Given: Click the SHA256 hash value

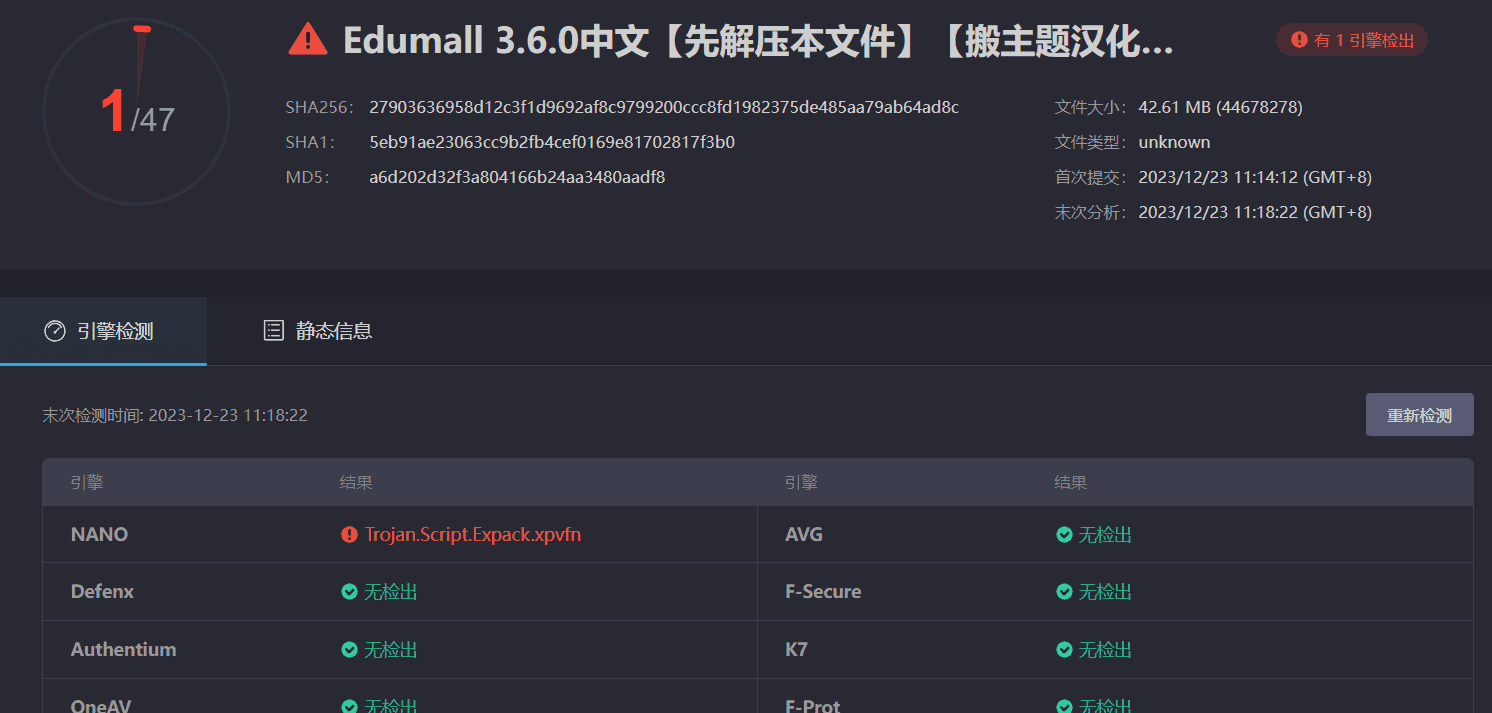Looking at the screenshot, I should pos(664,107).
